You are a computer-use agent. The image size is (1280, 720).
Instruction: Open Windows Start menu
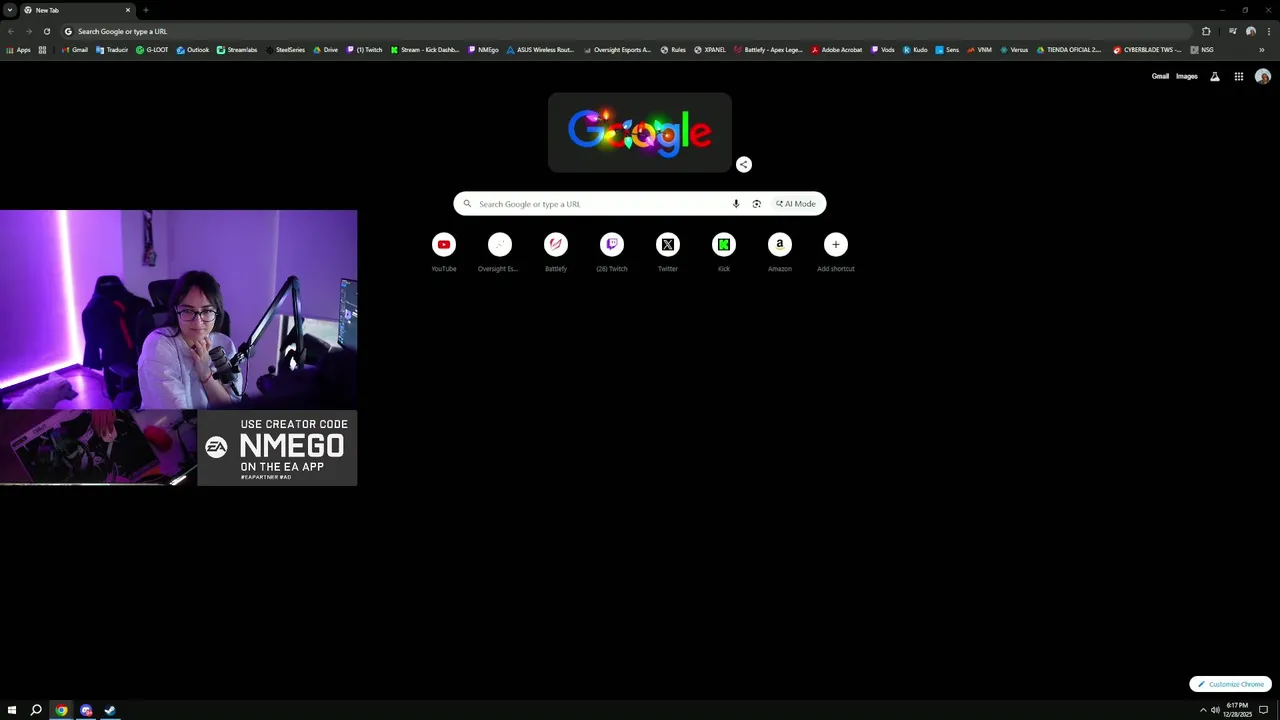[12, 710]
